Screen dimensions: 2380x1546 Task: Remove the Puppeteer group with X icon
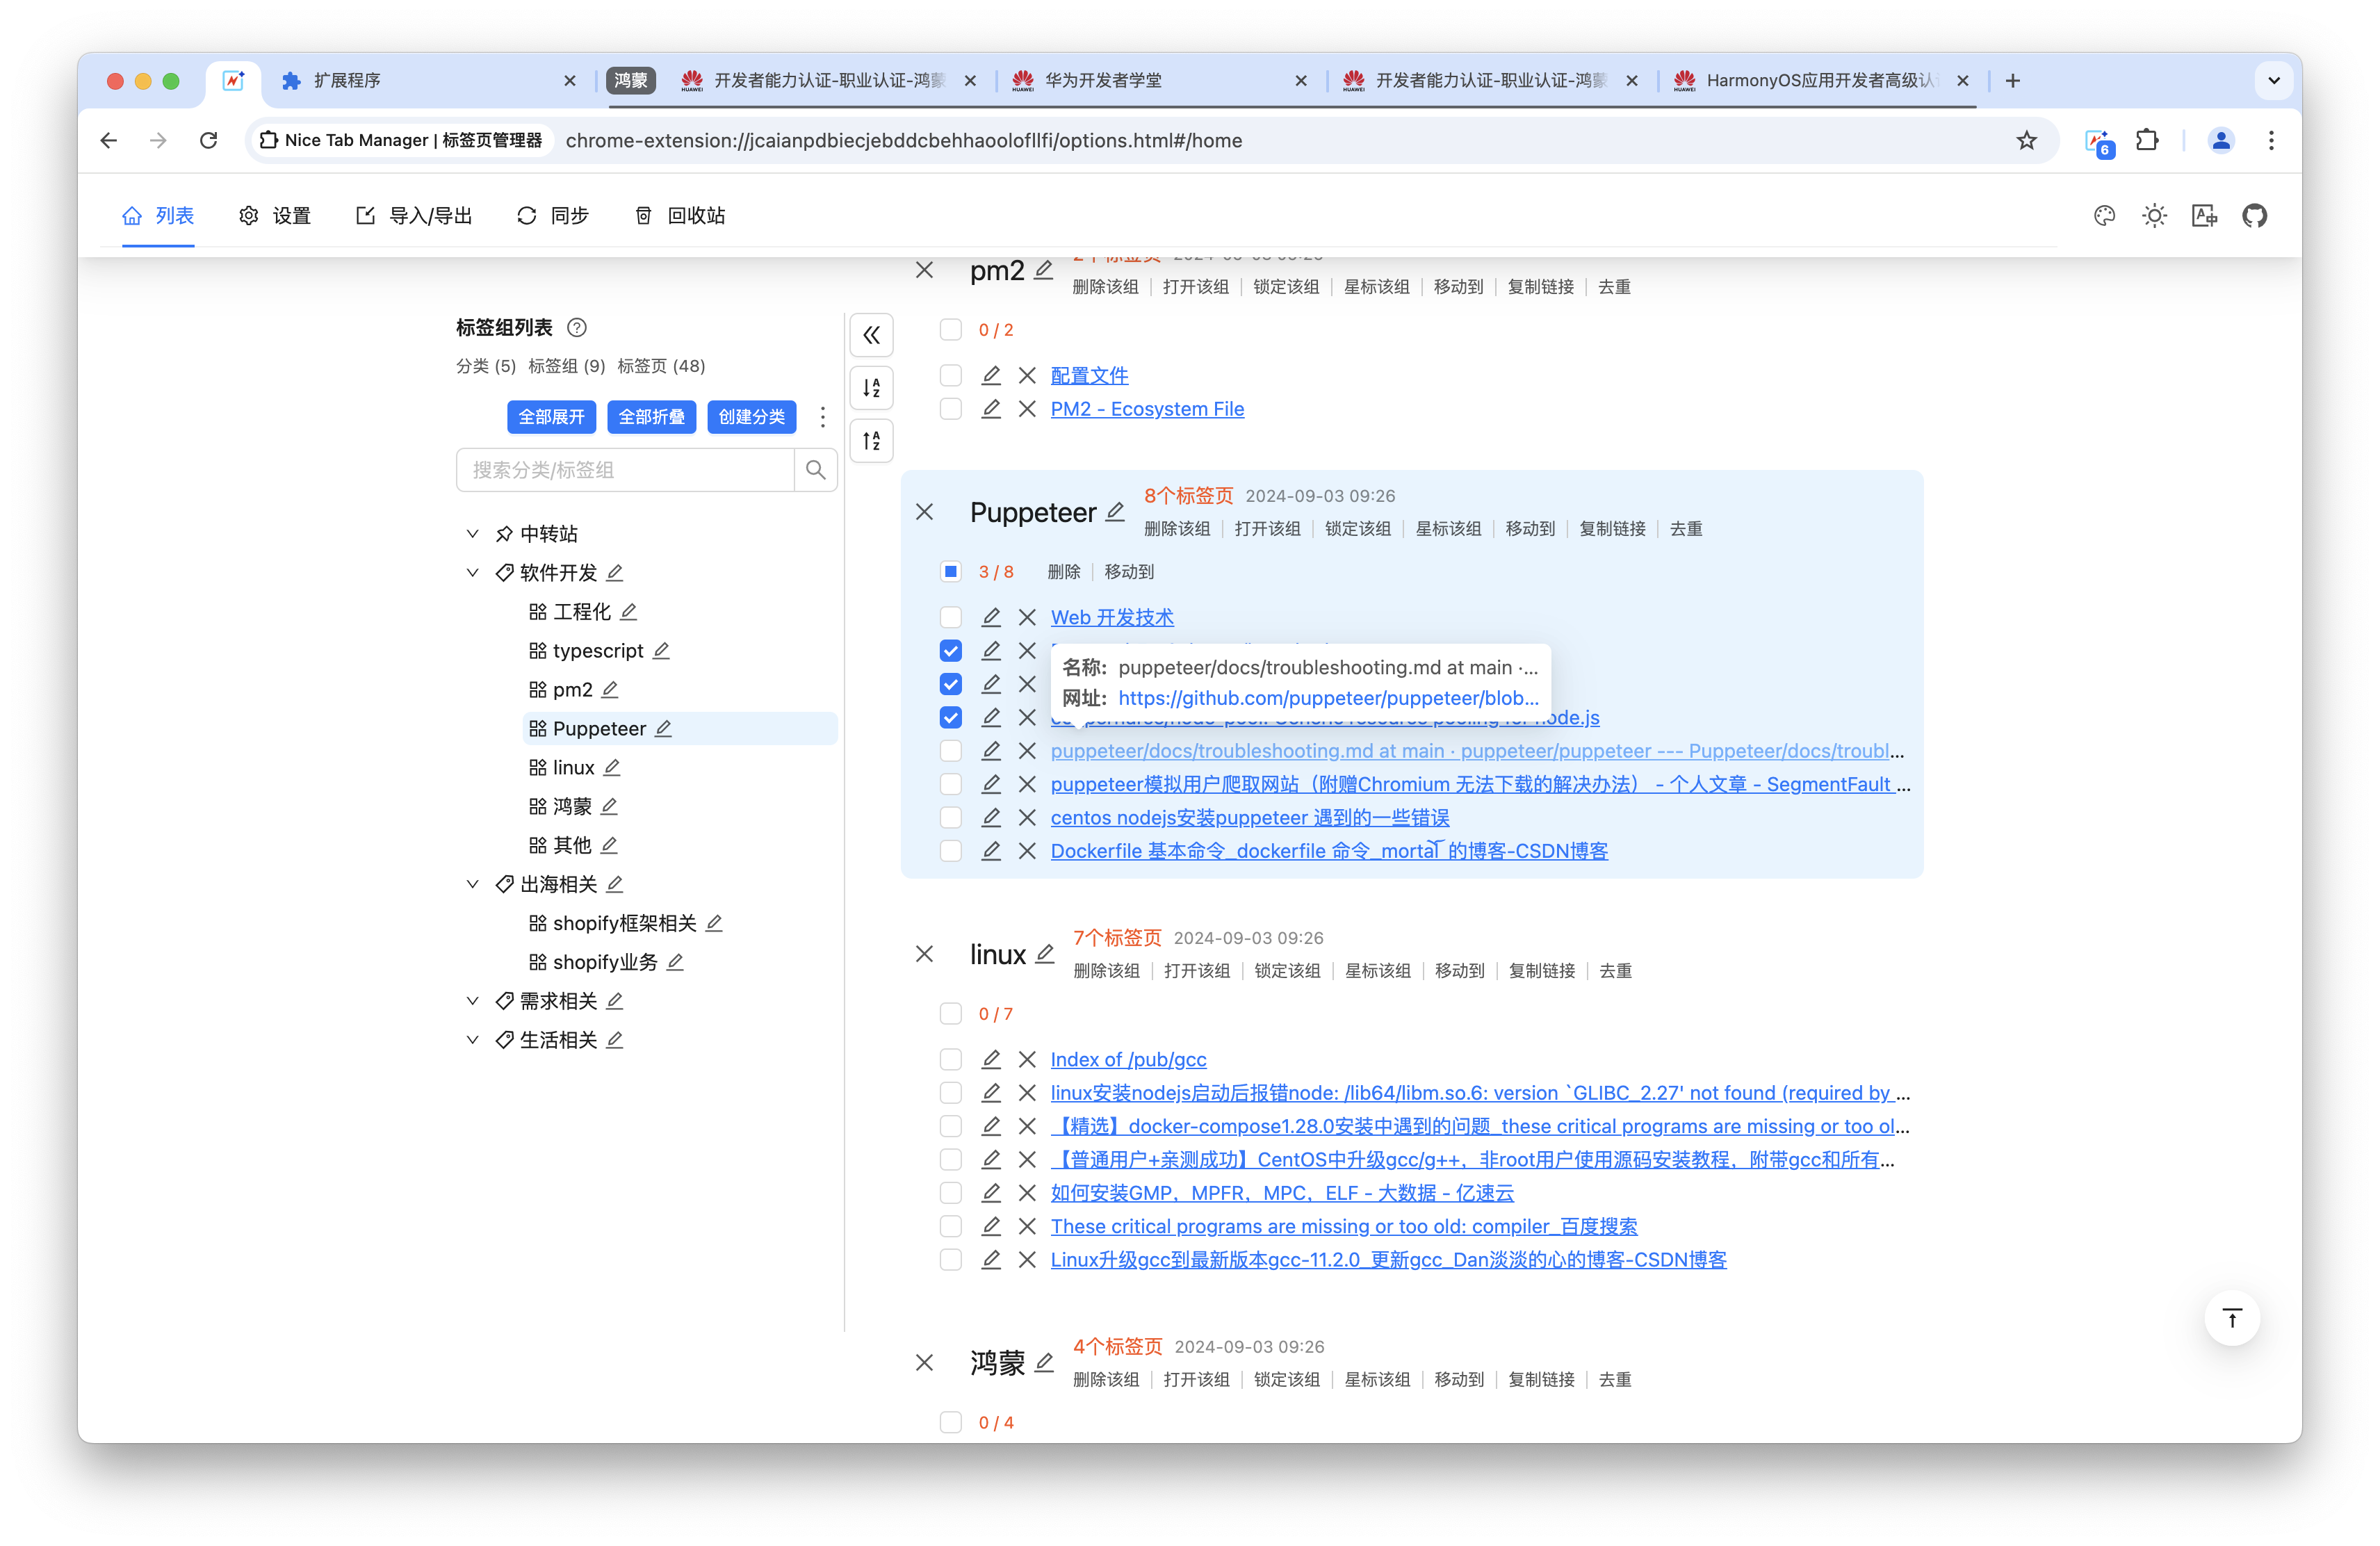click(924, 512)
